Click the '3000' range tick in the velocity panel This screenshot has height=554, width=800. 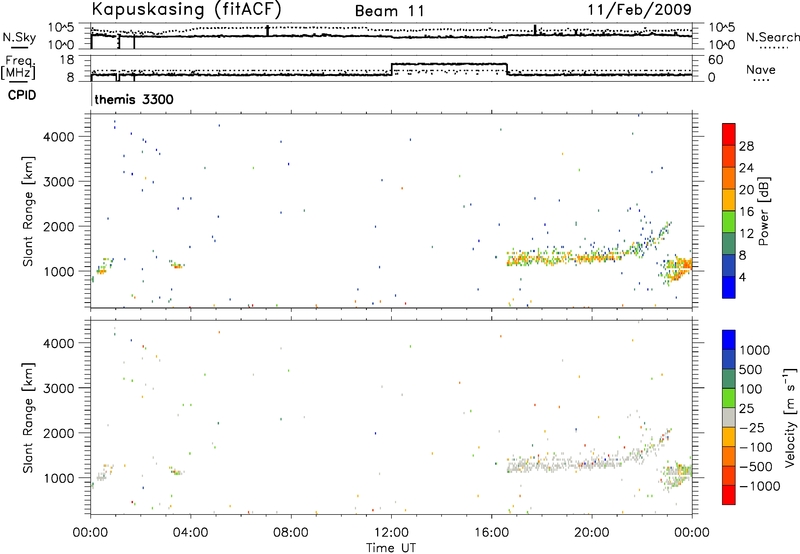(59, 388)
